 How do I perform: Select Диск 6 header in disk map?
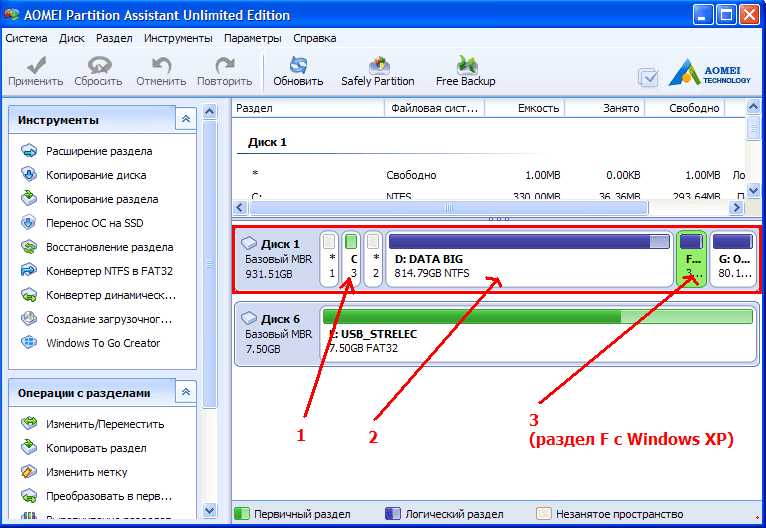pyautogui.click(x=277, y=334)
